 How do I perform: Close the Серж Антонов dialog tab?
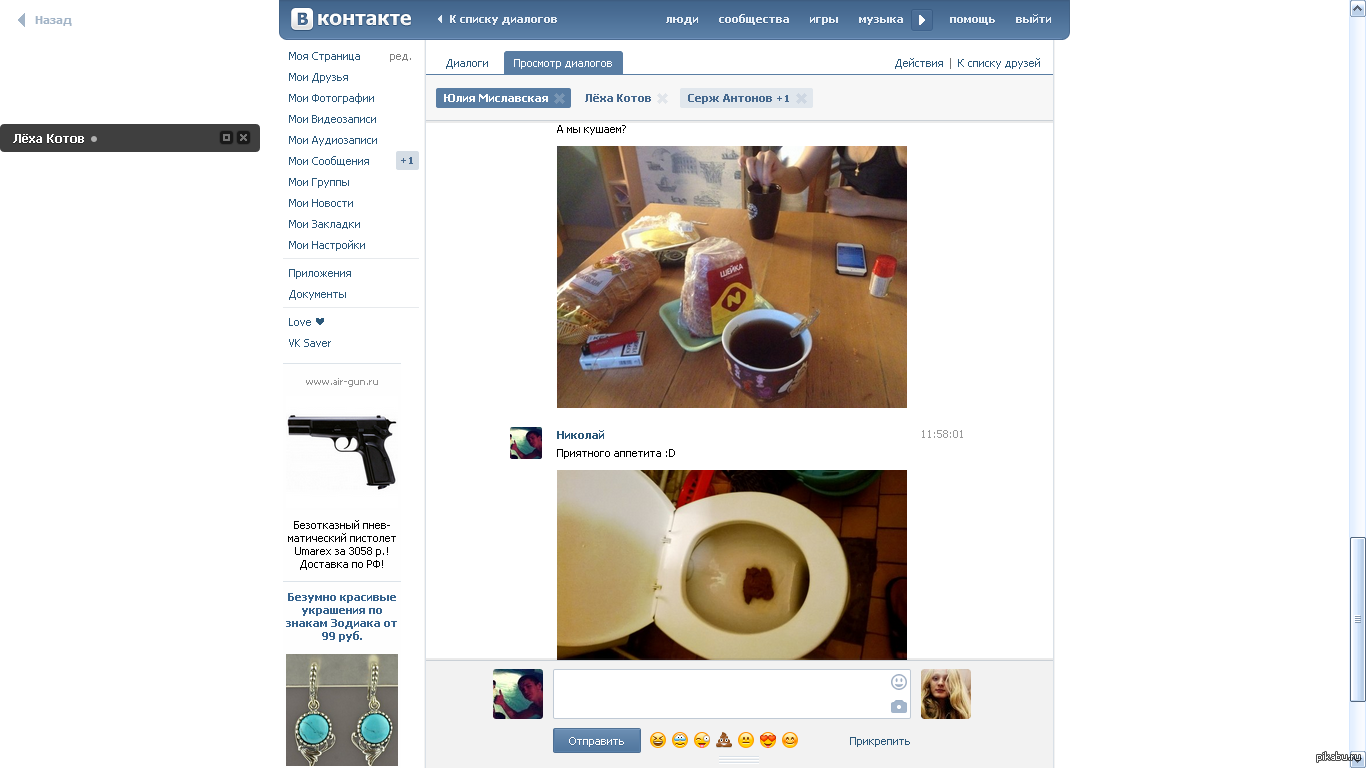pos(801,98)
